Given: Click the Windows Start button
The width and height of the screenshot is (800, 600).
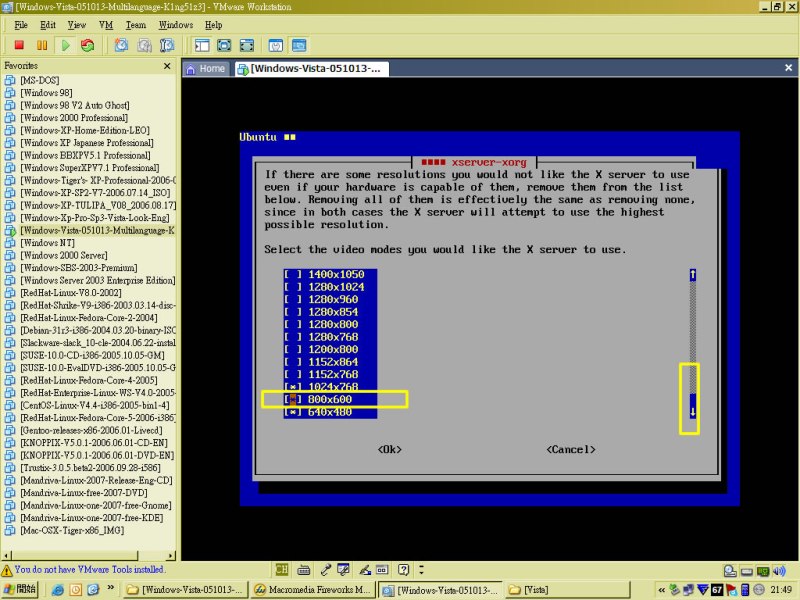Looking at the screenshot, I should (20, 590).
